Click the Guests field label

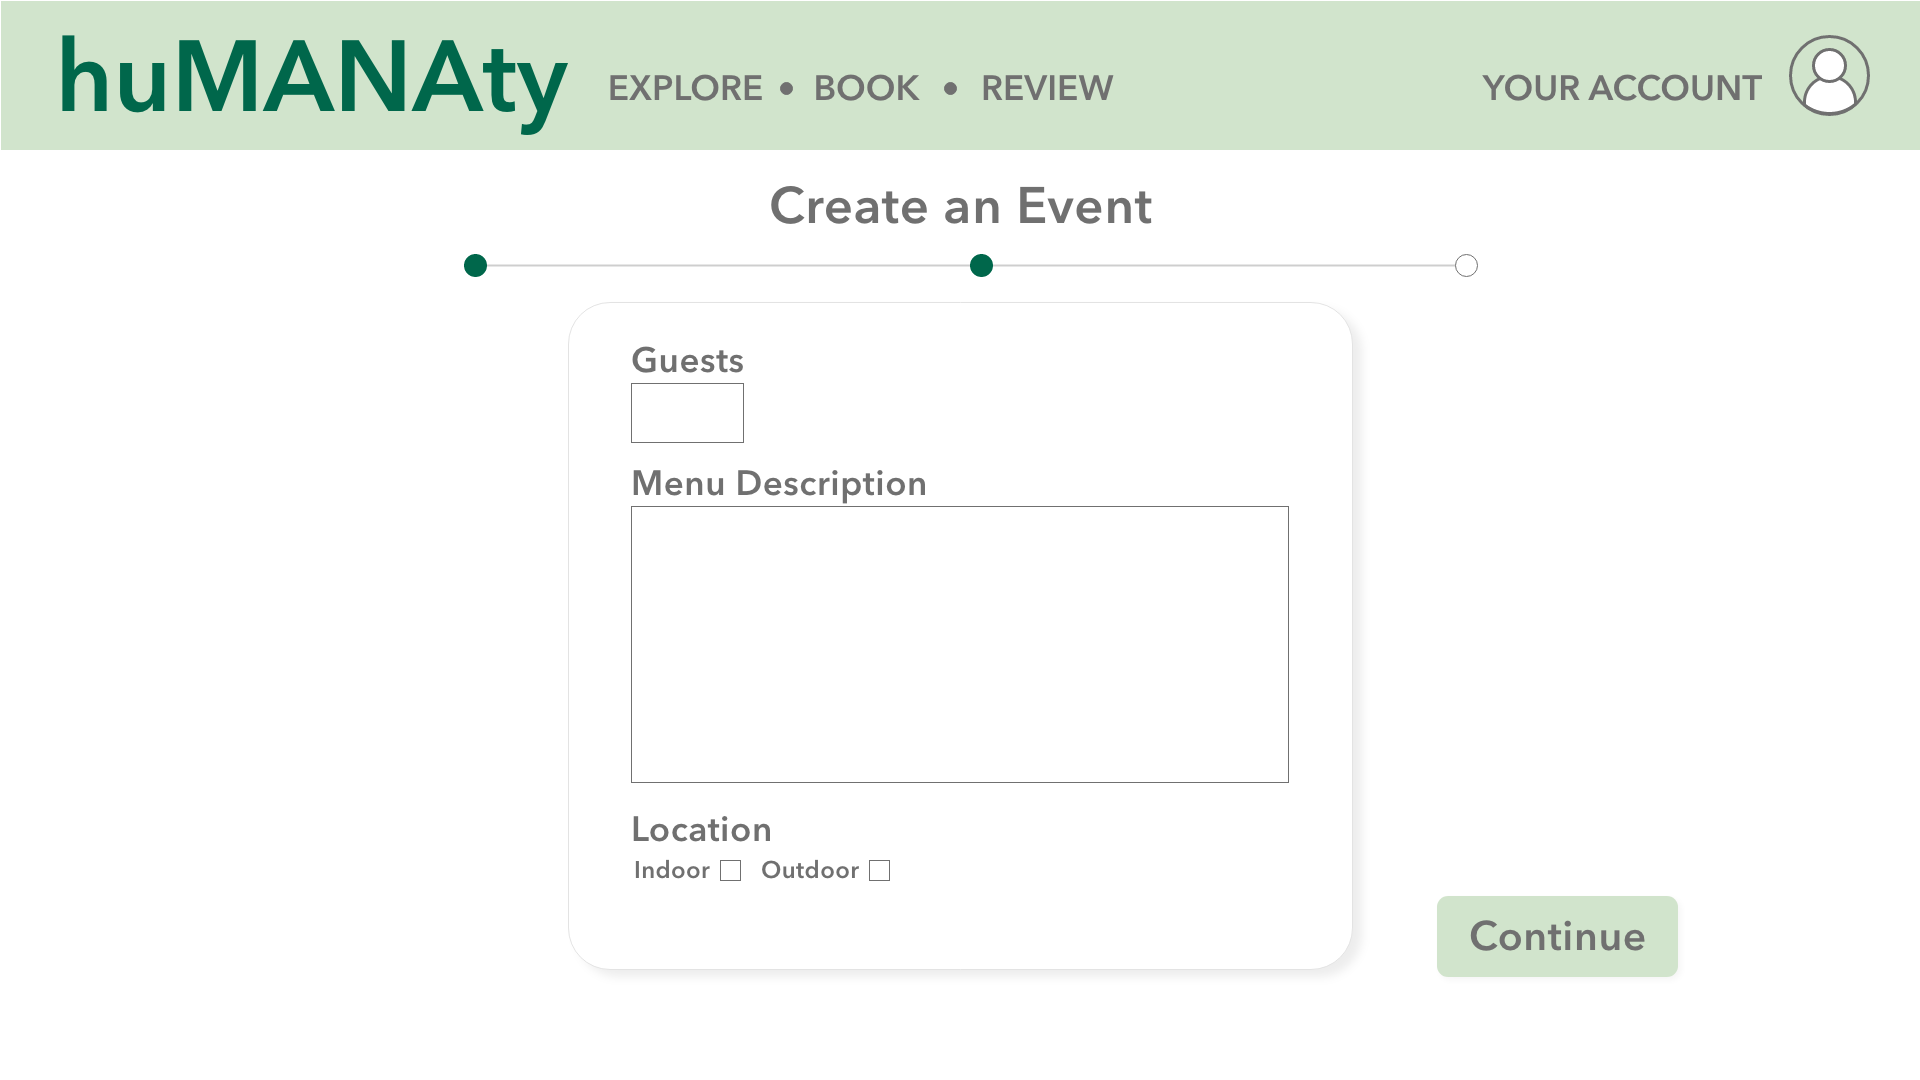pyautogui.click(x=687, y=361)
